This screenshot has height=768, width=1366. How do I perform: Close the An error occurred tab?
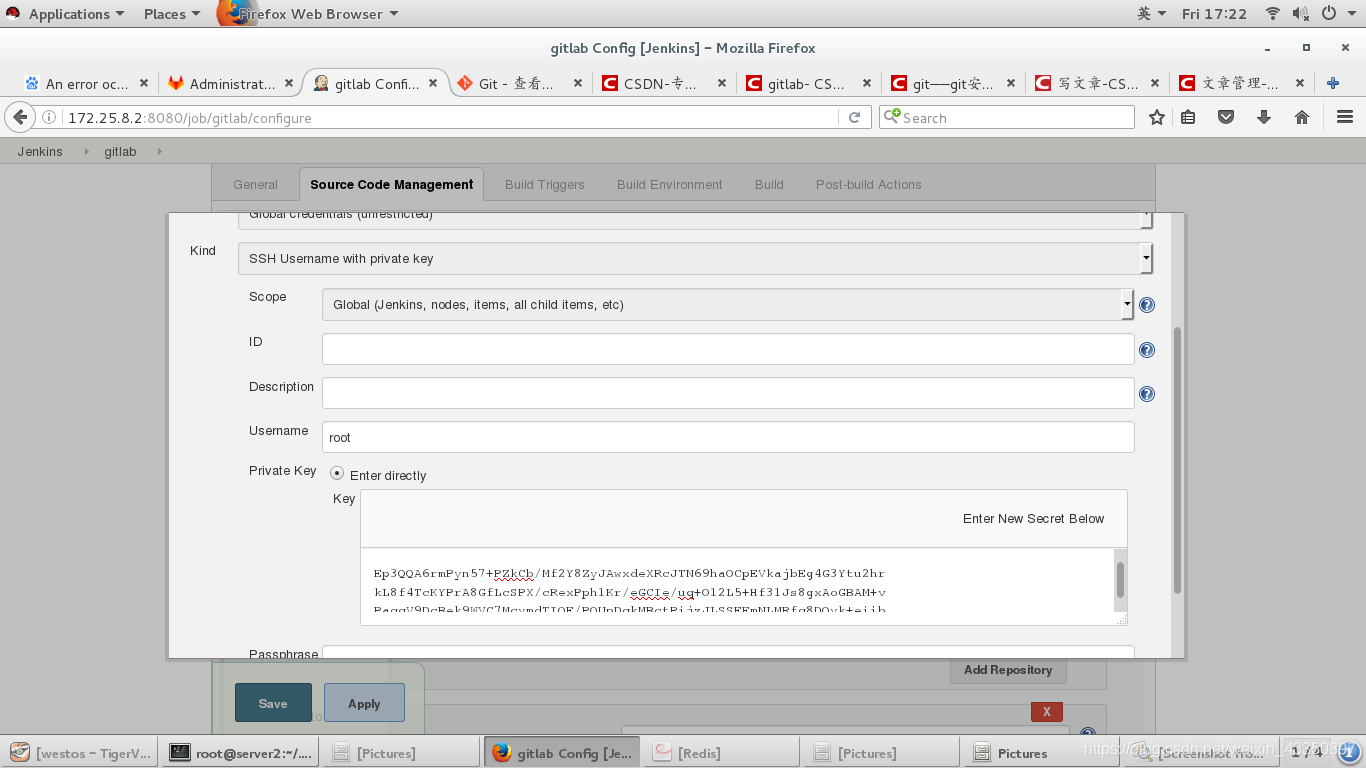(x=144, y=83)
